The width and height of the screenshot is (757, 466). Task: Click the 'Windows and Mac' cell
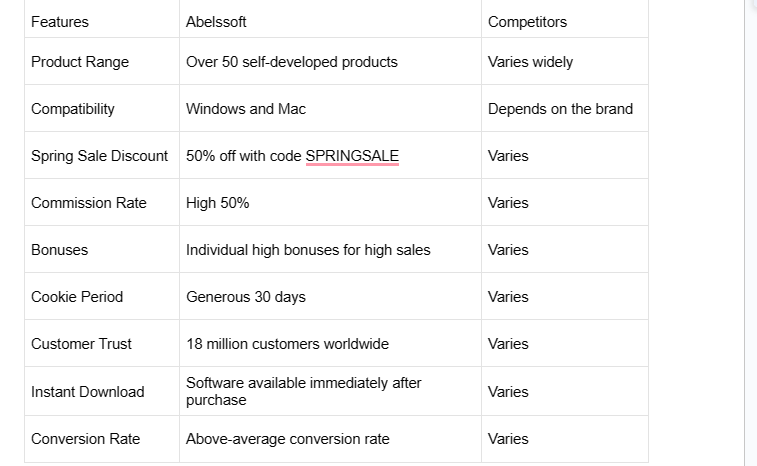[x=330, y=108]
